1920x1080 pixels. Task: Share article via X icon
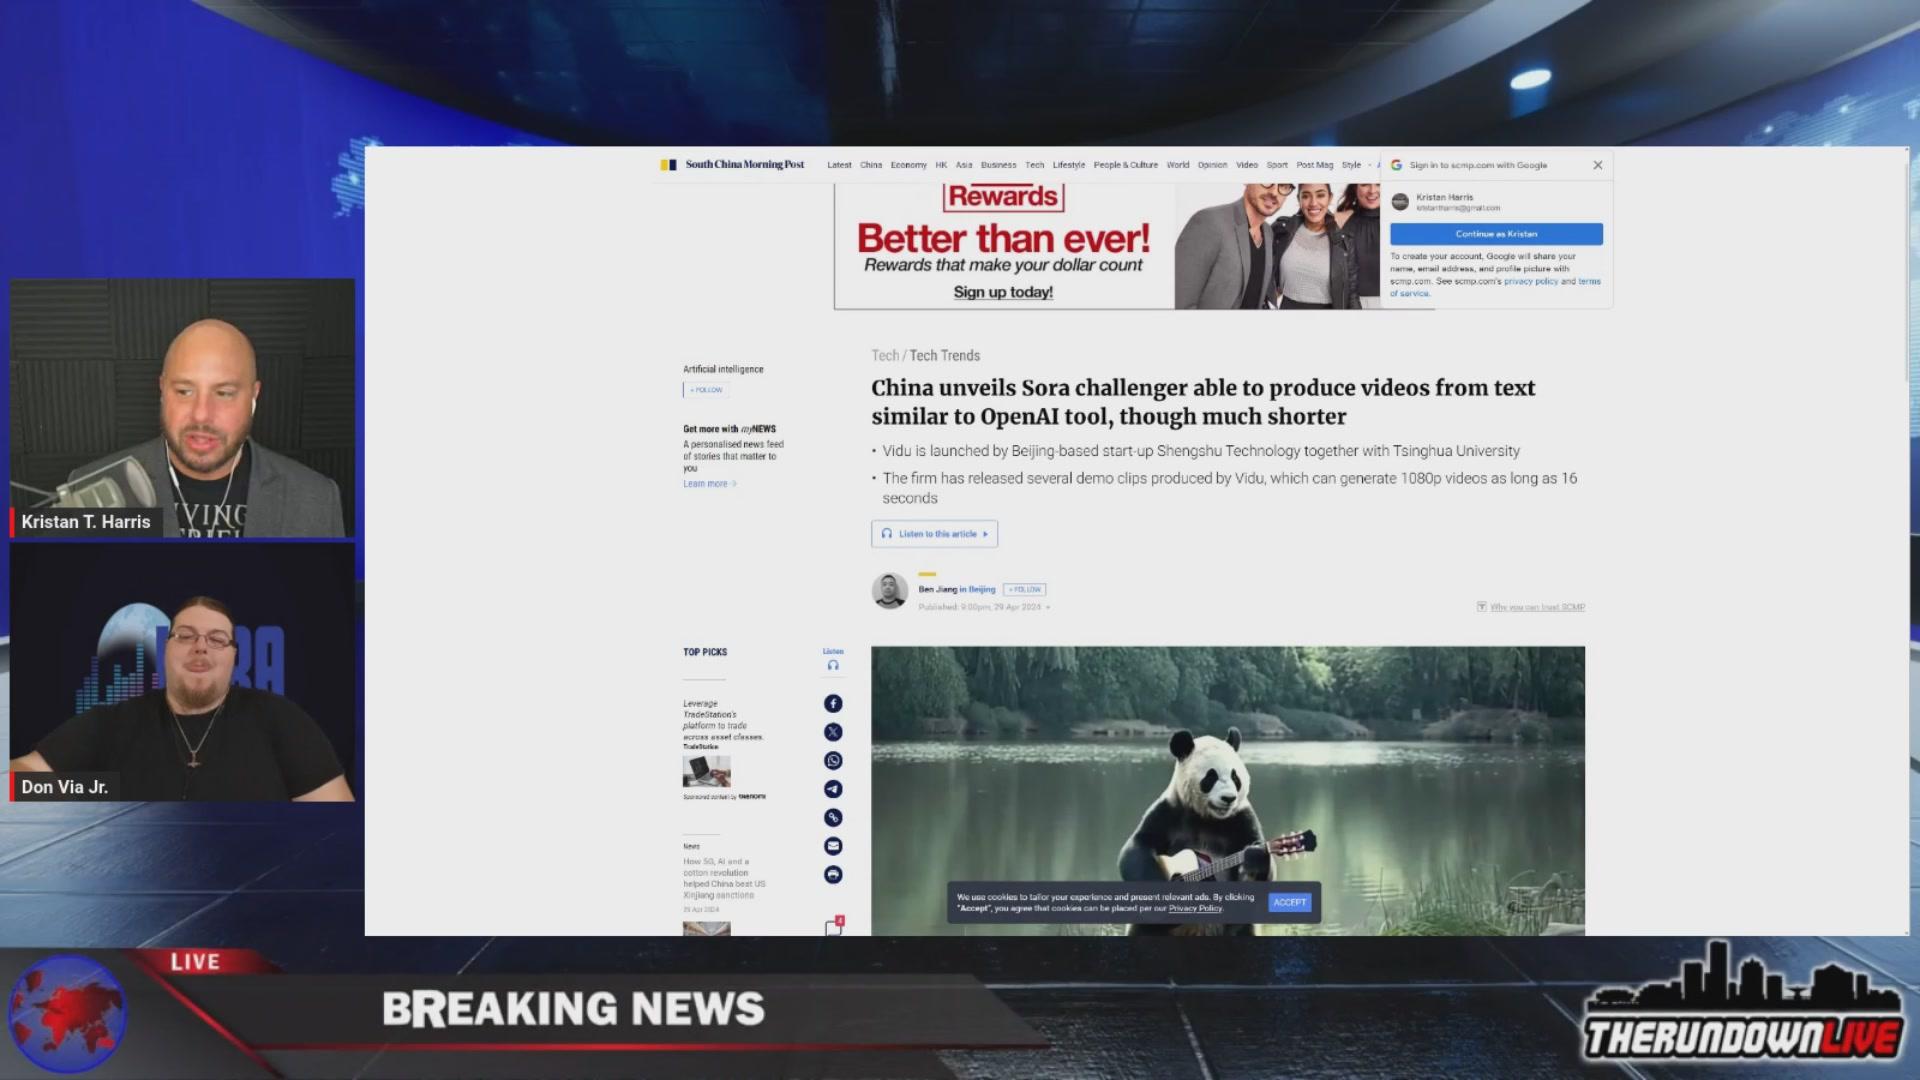pos(833,732)
